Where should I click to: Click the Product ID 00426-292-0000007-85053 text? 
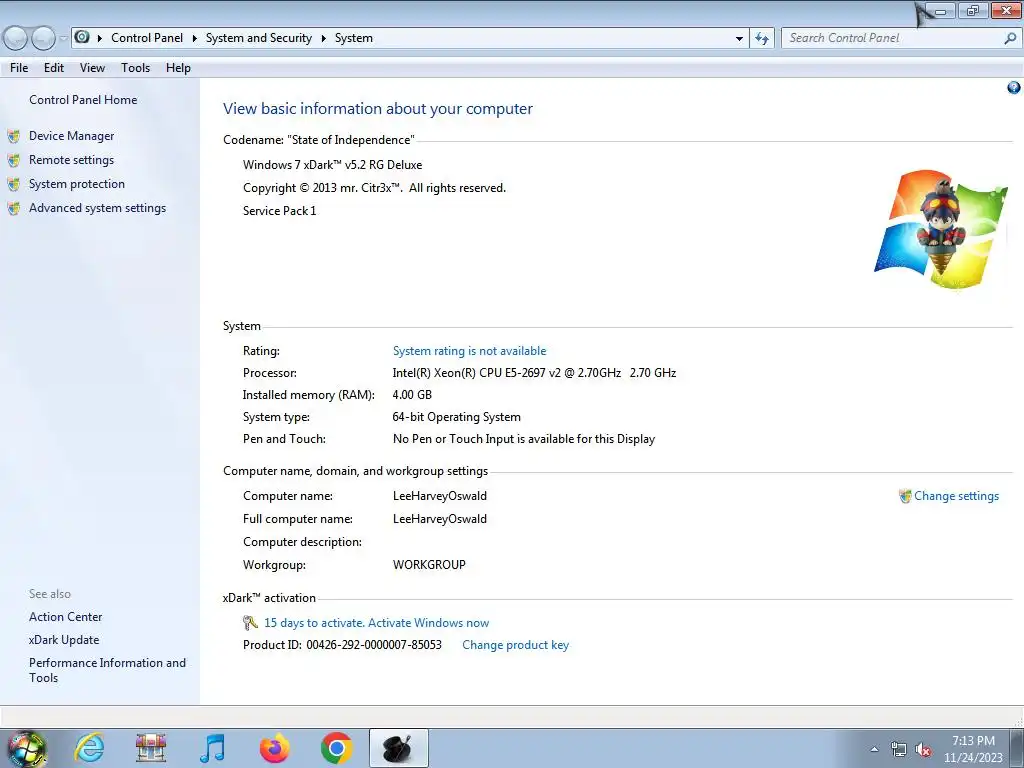tap(342, 645)
